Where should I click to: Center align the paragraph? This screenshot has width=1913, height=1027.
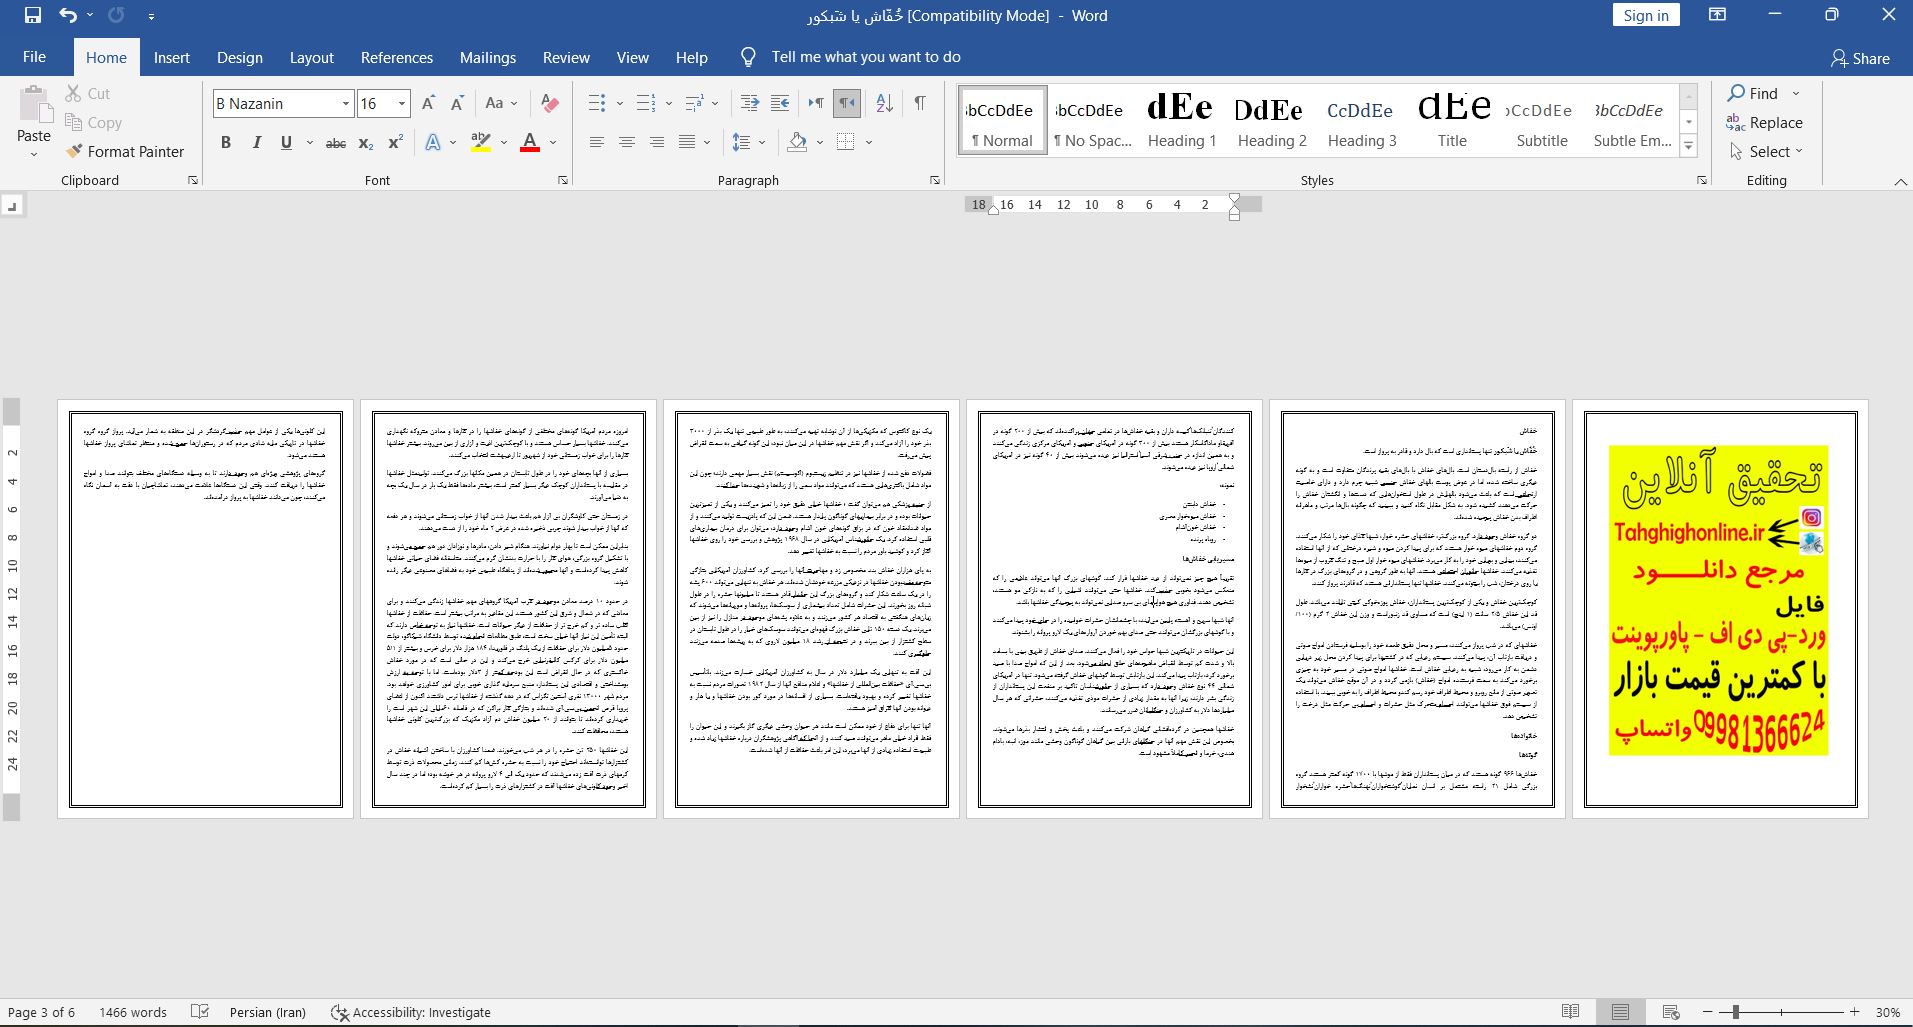(627, 143)
